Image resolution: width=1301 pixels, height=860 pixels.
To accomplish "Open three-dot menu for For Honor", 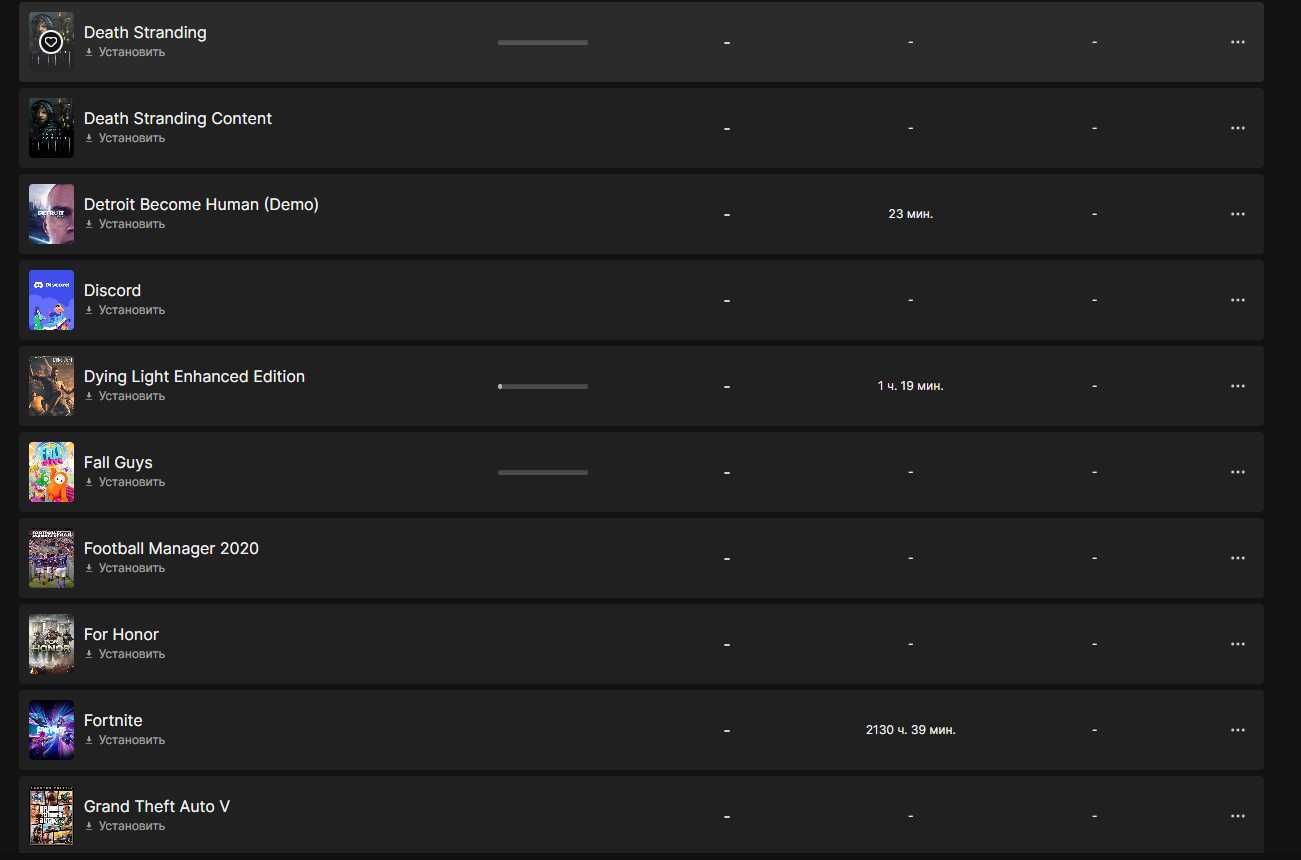I will pyautogui.click(x=1237, y=644).
